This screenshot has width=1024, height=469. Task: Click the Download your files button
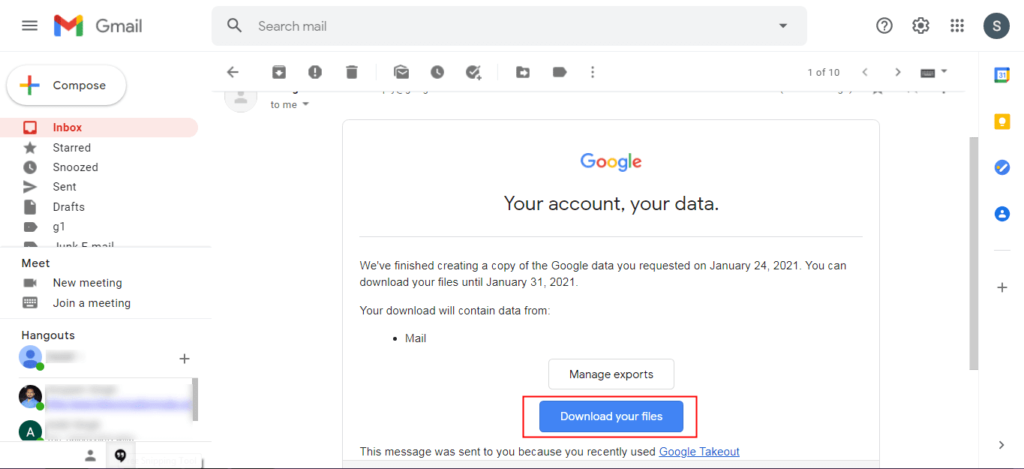(611, 417)
